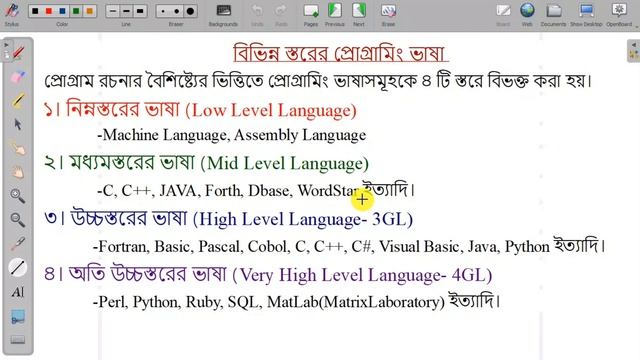Click the Bengali introduction sentence
This screenshot has width=640, height=360.
tap(318, 81)
